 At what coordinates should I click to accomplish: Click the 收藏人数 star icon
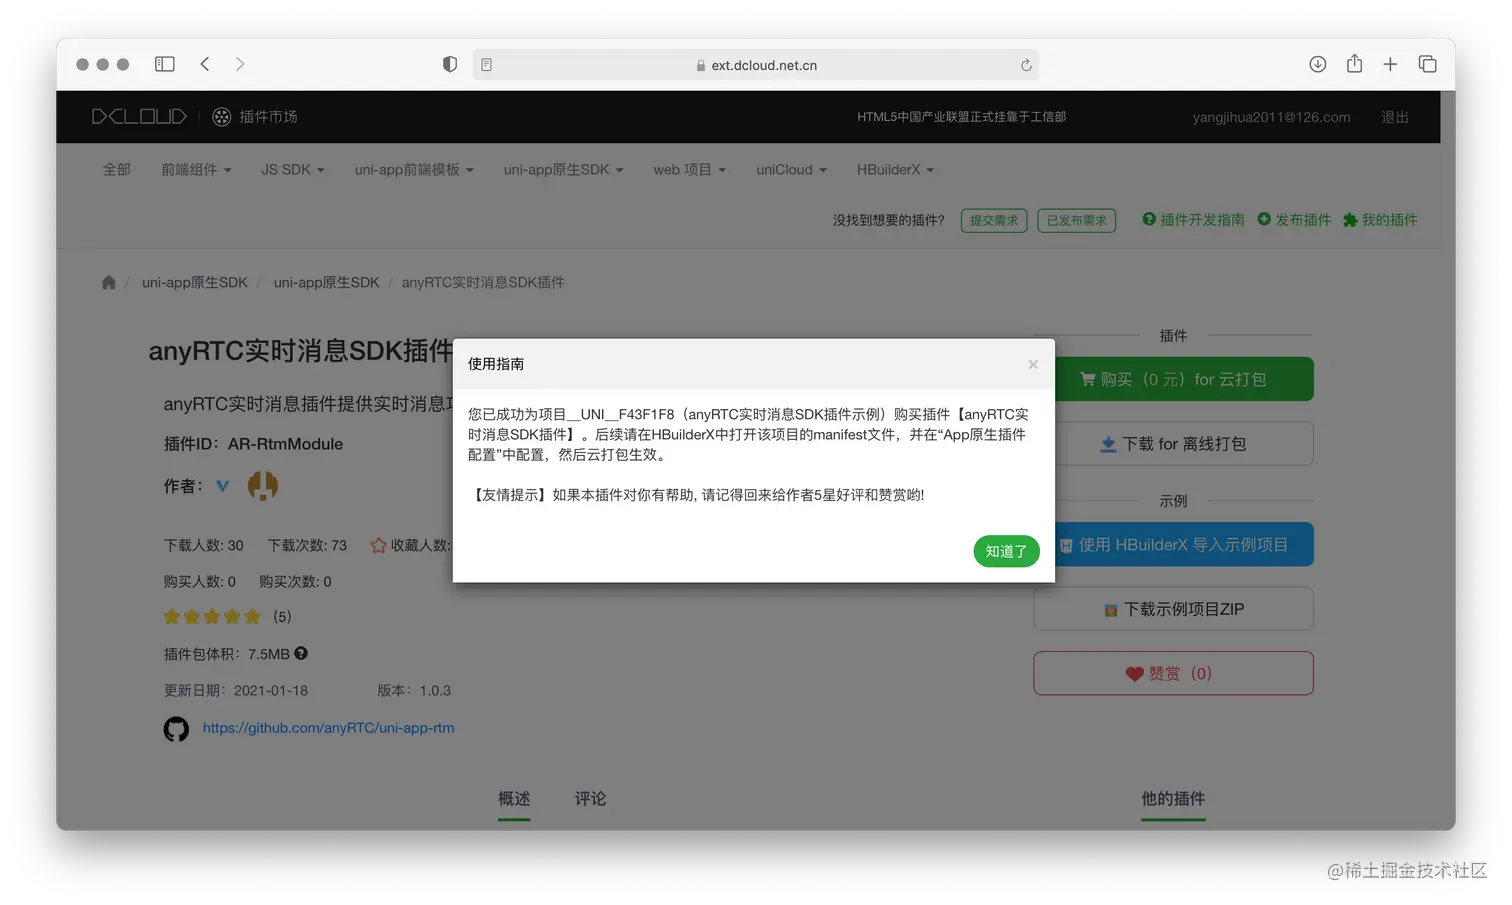click(x=378, y=545)
